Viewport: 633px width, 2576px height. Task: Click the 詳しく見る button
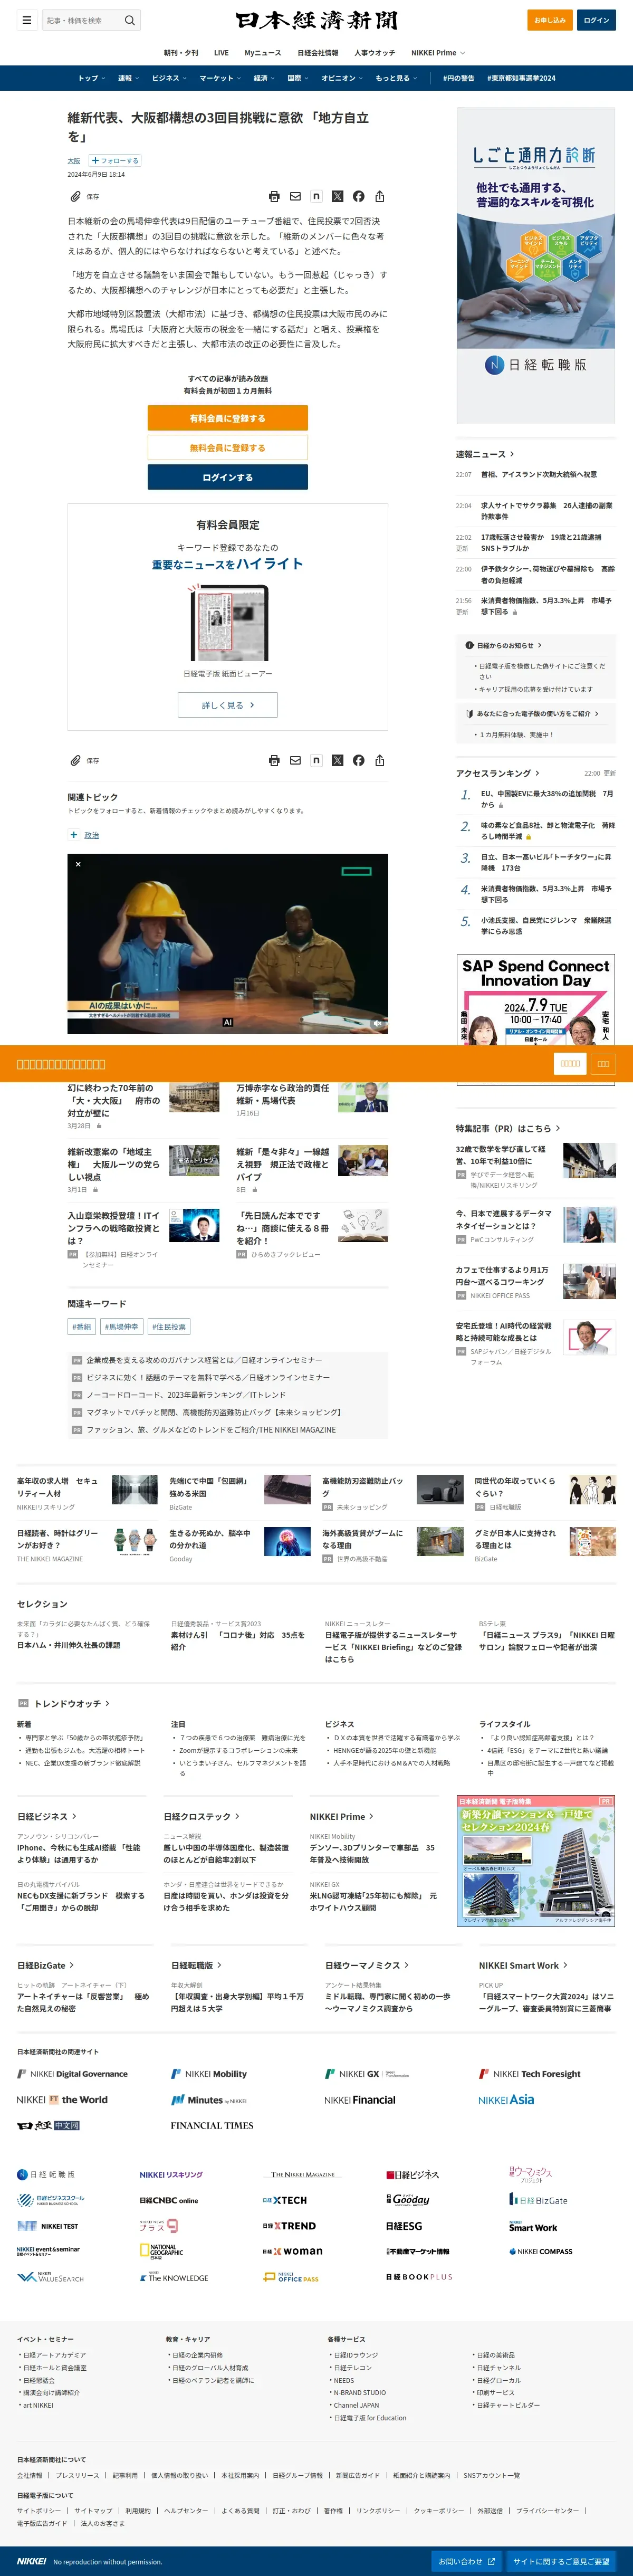228,705
